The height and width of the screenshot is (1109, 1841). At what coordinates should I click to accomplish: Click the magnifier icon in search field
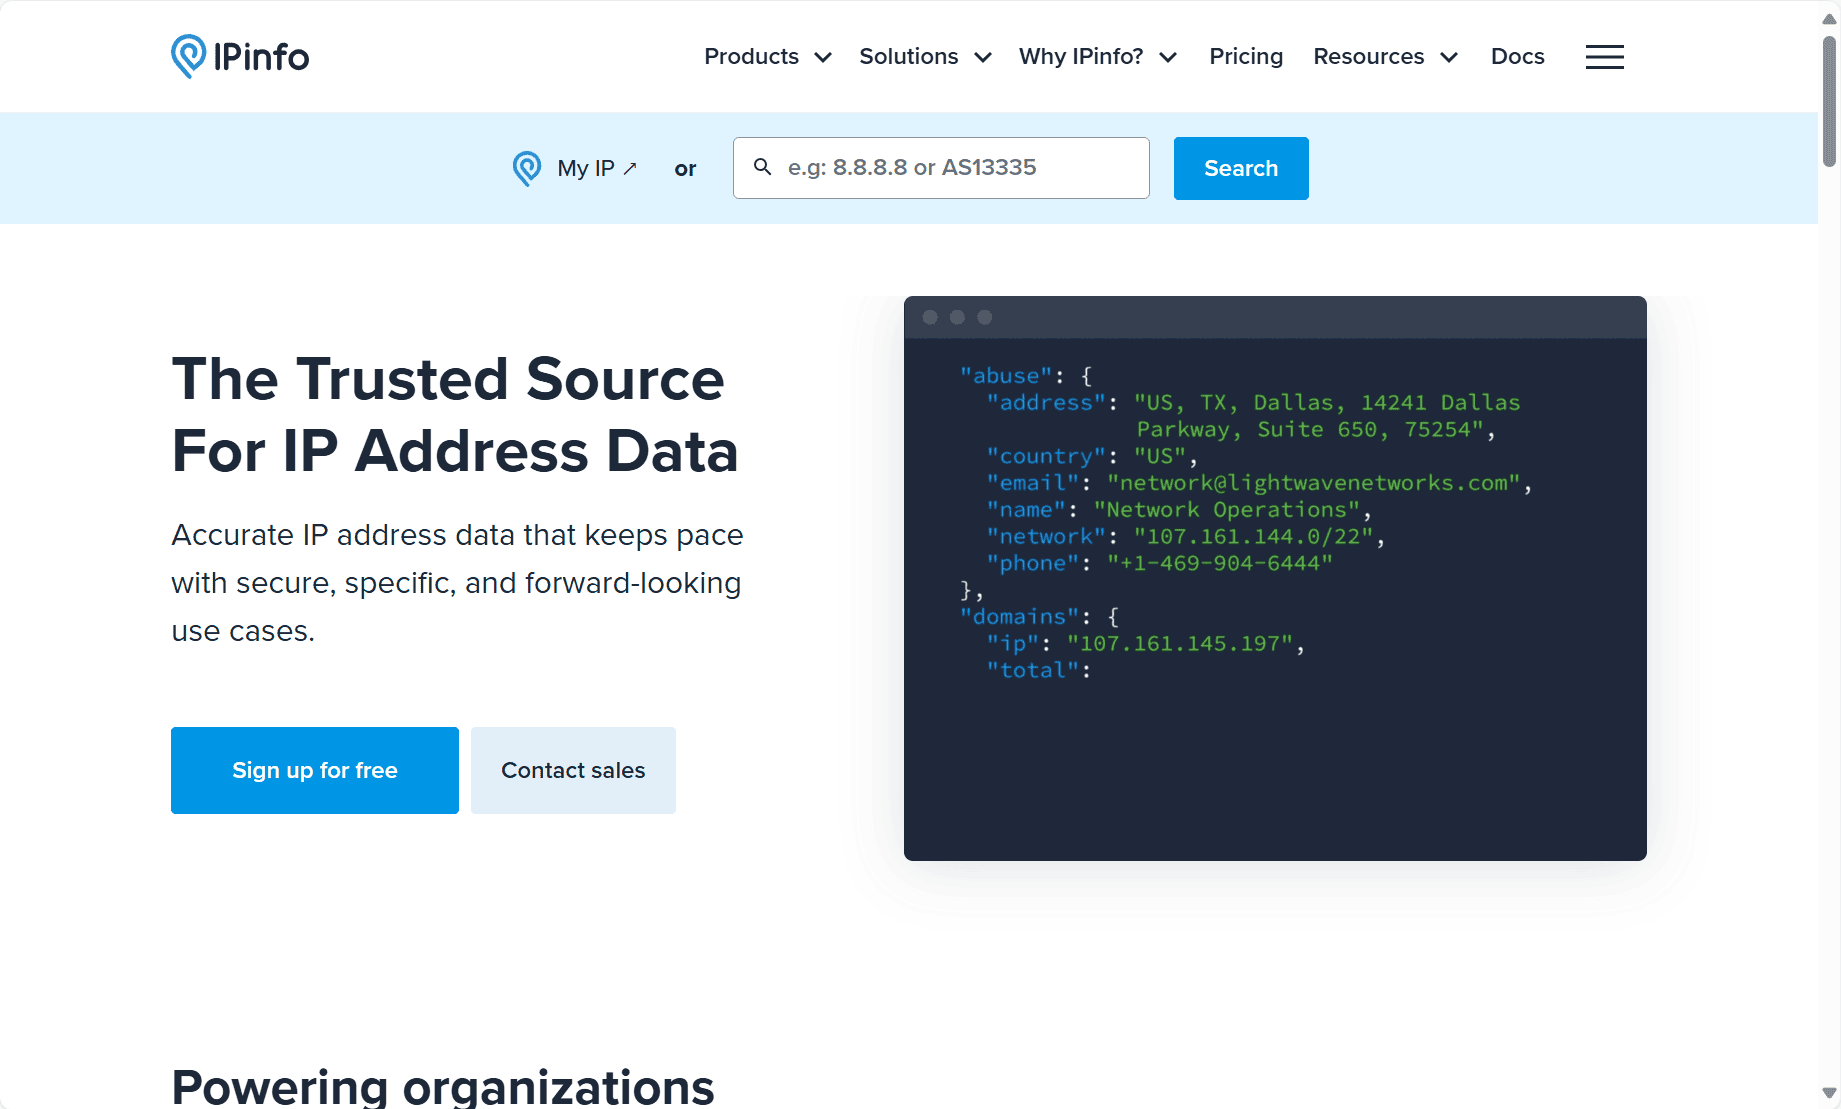(x=762, y=167)
